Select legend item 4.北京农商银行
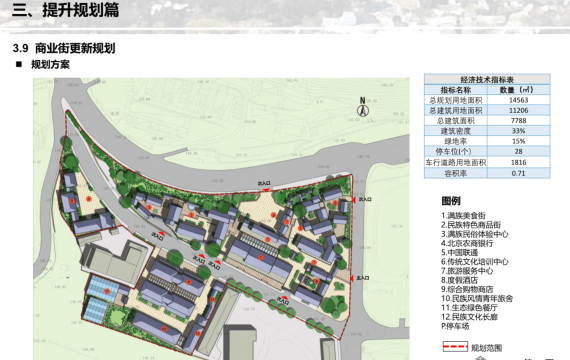 (467, 243)
